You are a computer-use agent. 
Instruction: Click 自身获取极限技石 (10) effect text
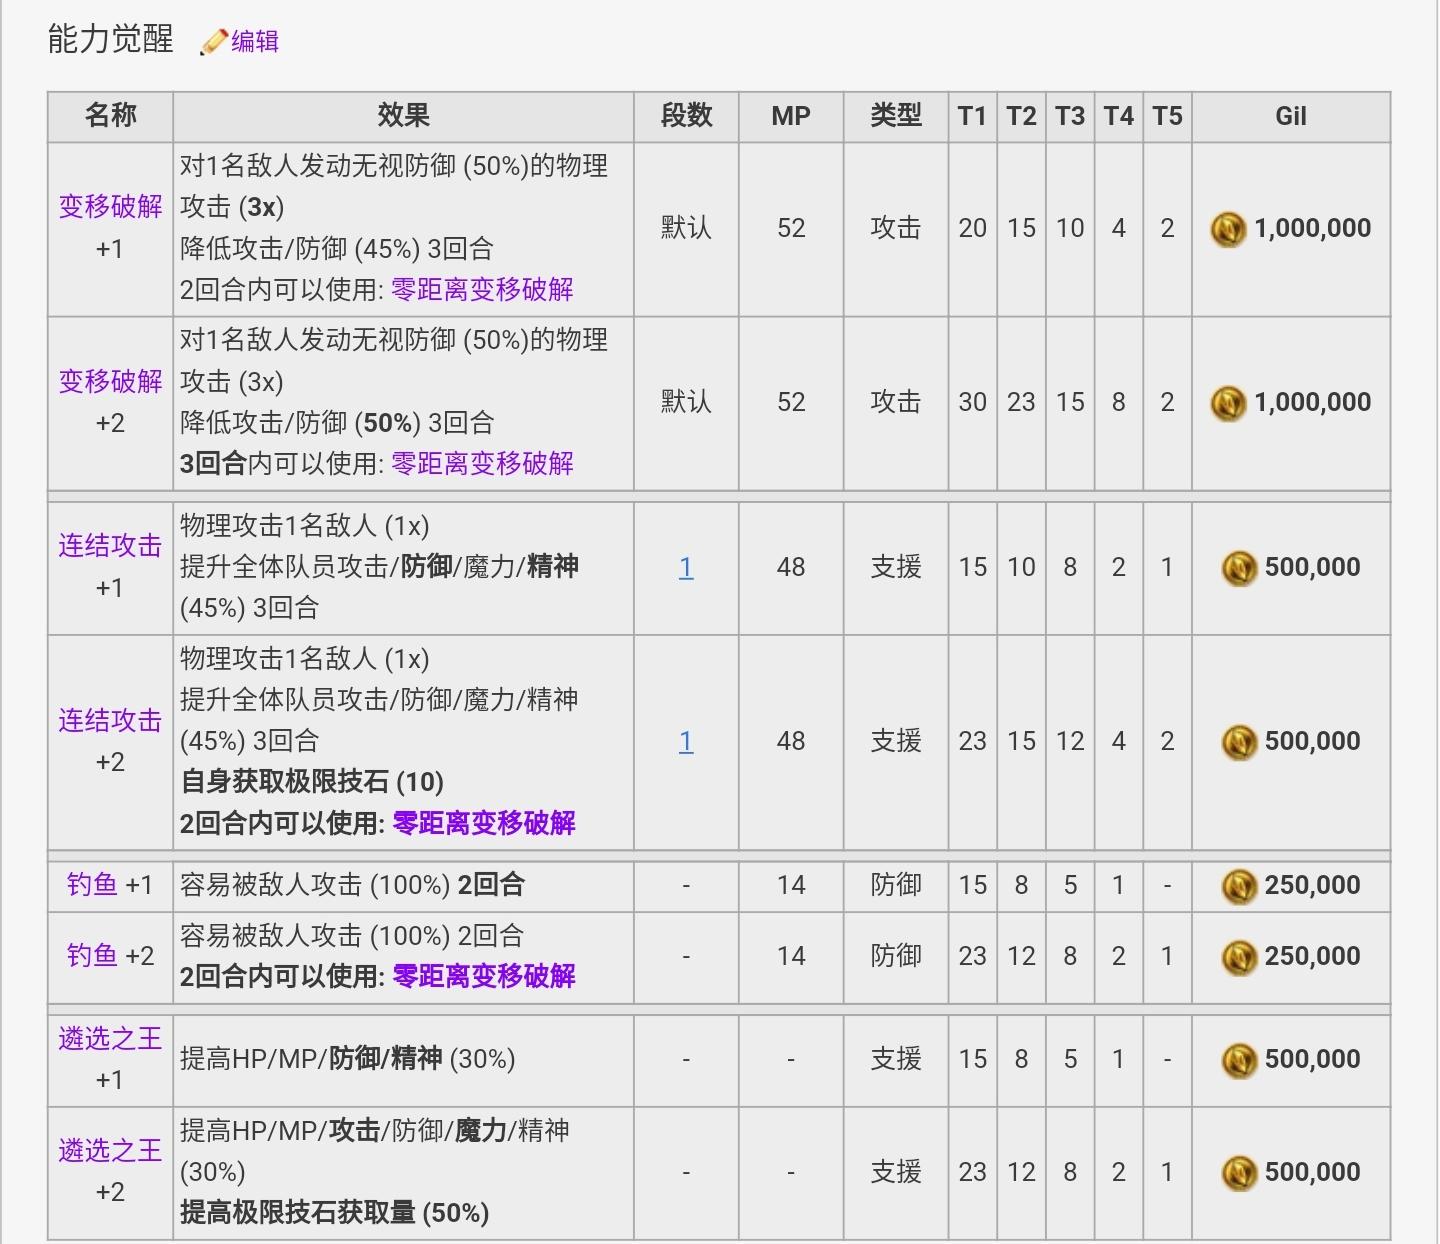[312, 783]
